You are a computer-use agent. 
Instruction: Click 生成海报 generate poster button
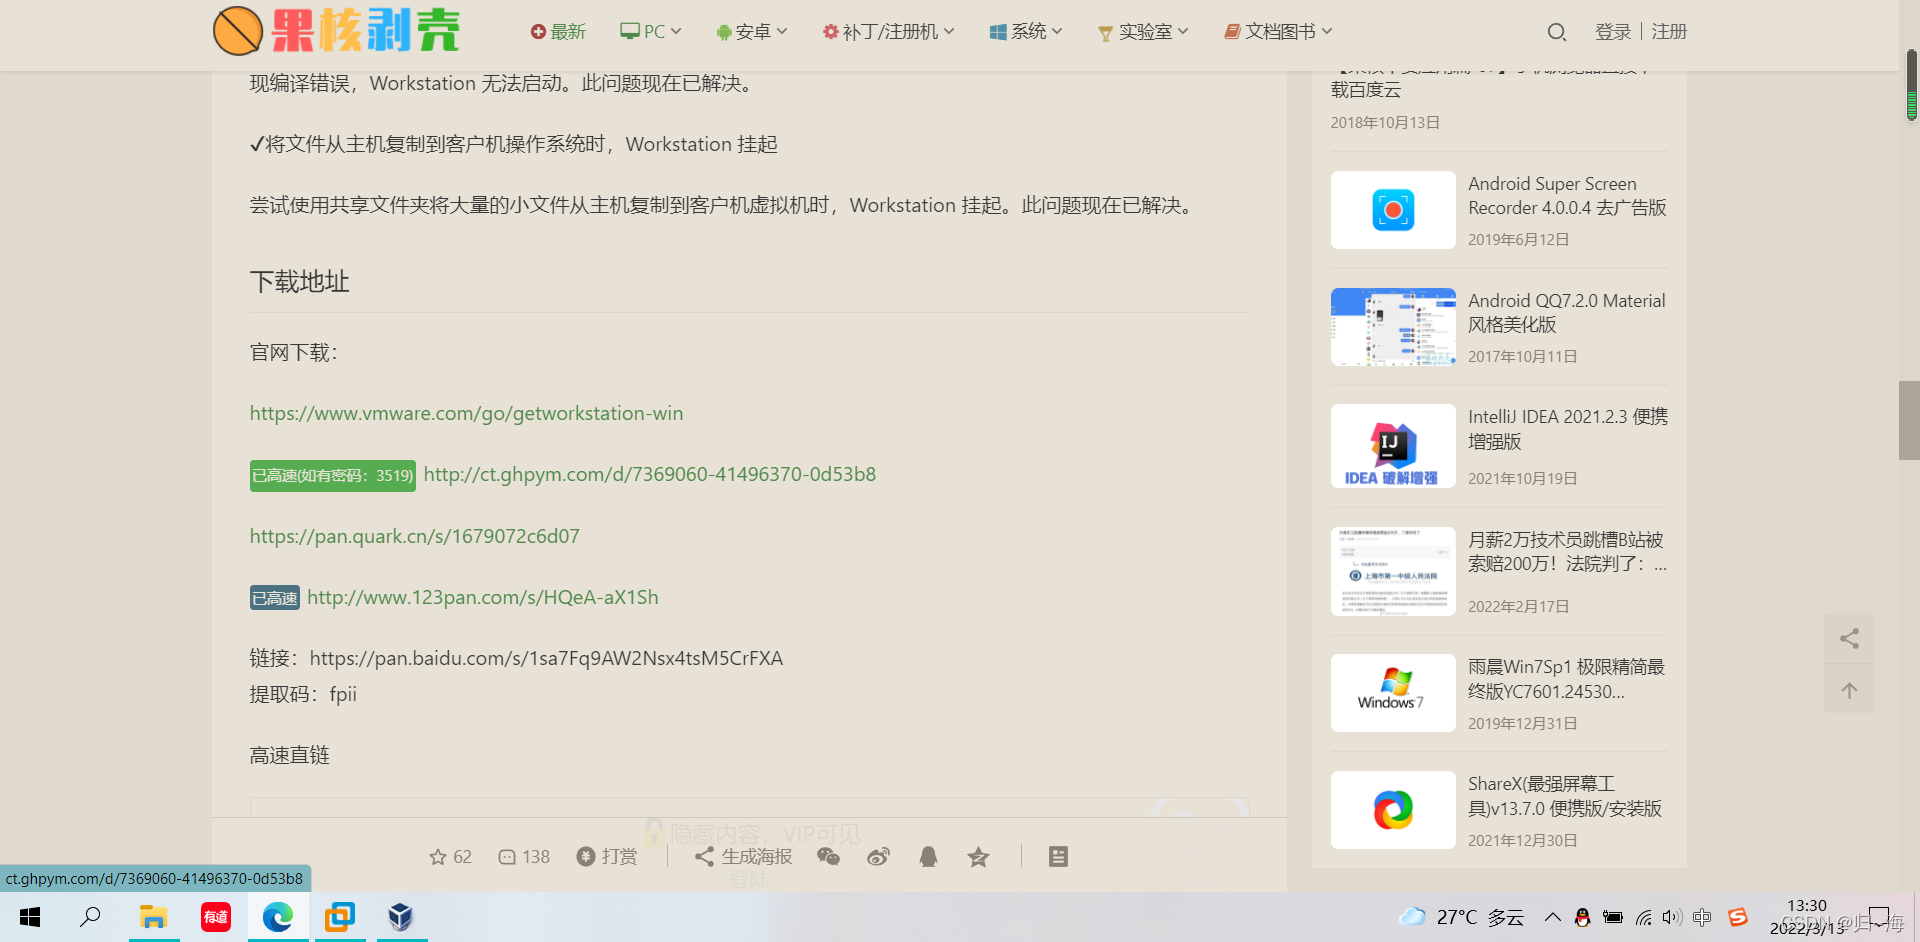point(743,857)
